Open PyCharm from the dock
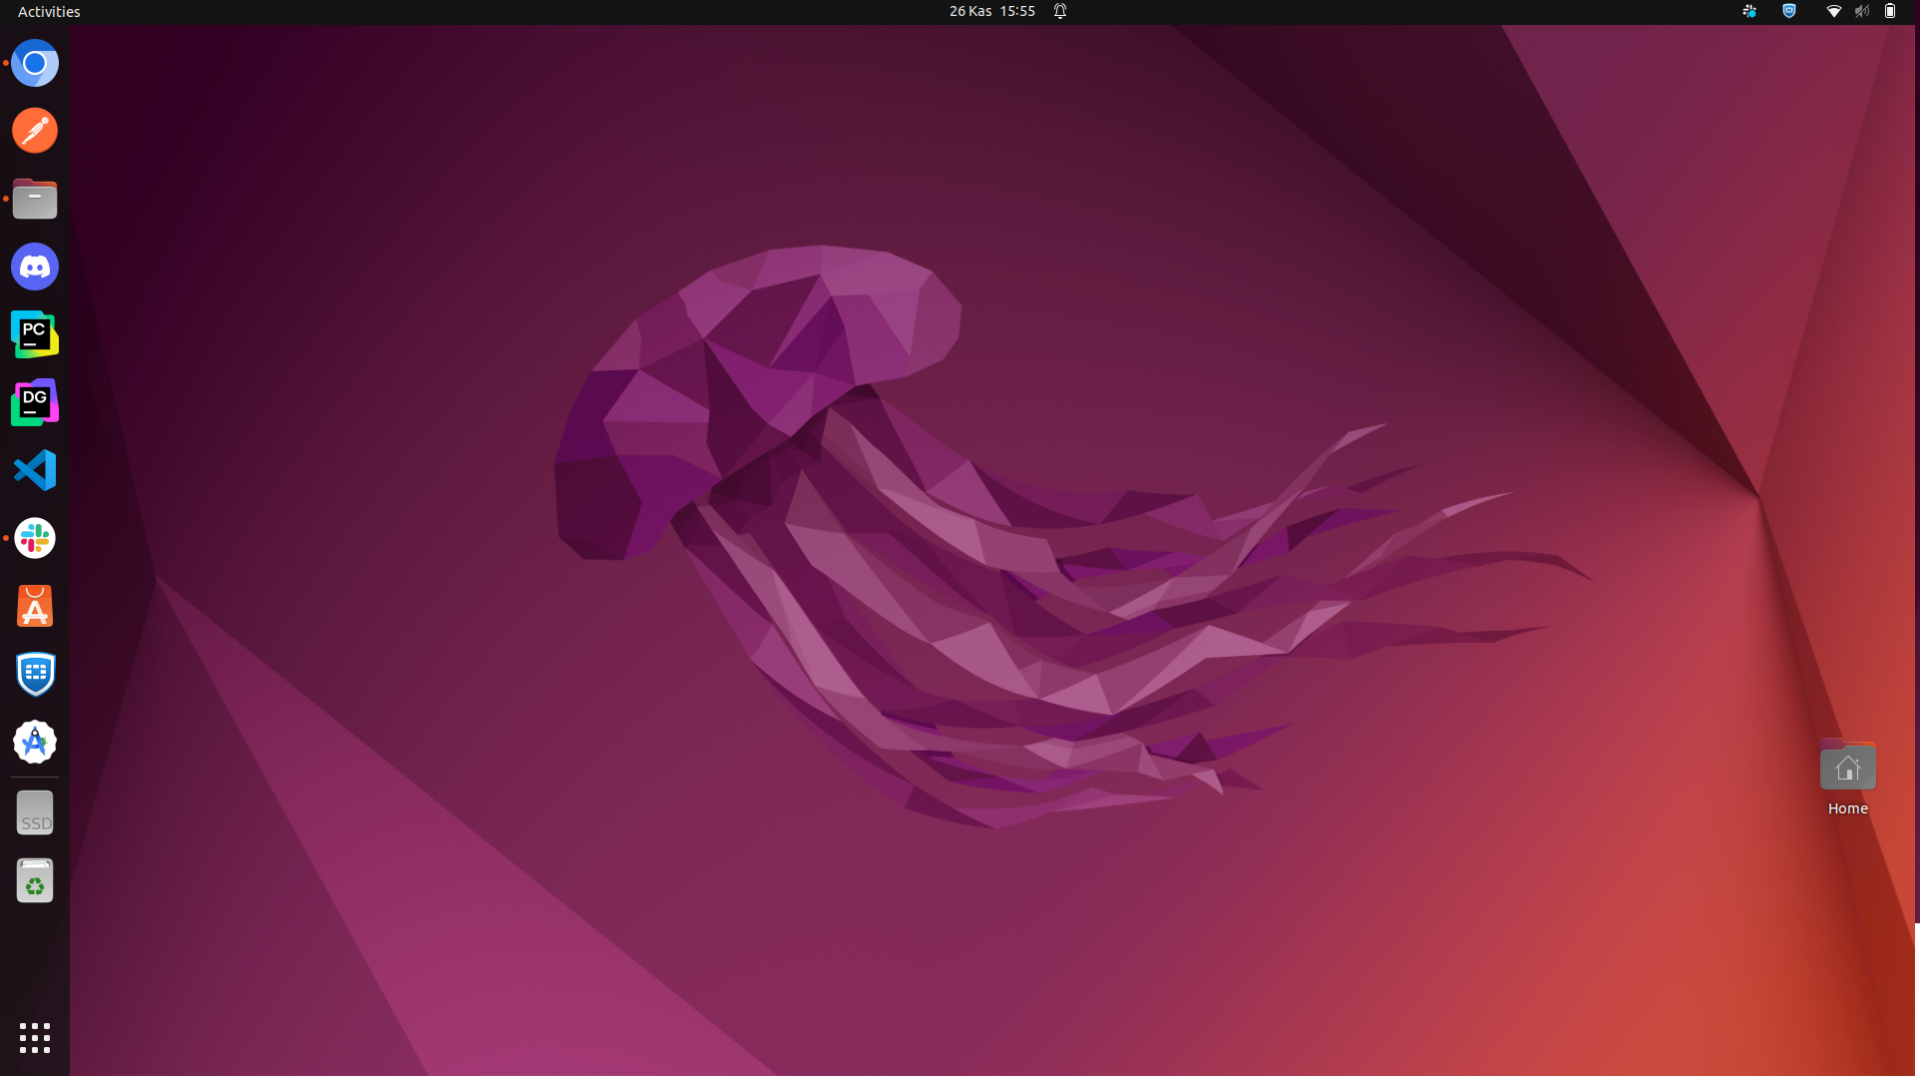The height and width of the screenshot is (1076, 1920). [35, 334]
